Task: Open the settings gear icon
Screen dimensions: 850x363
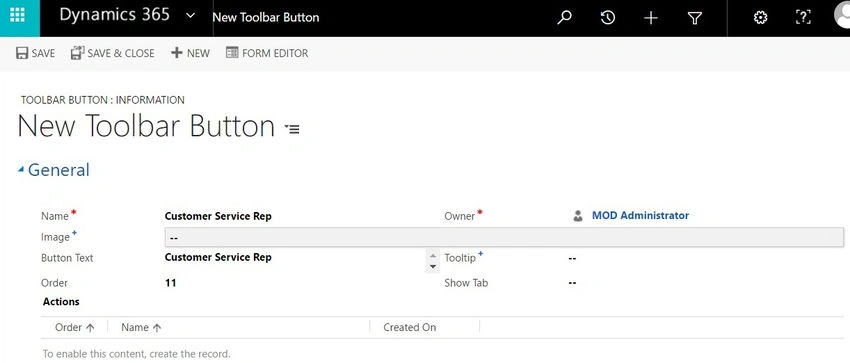Action: coord(761,18)
